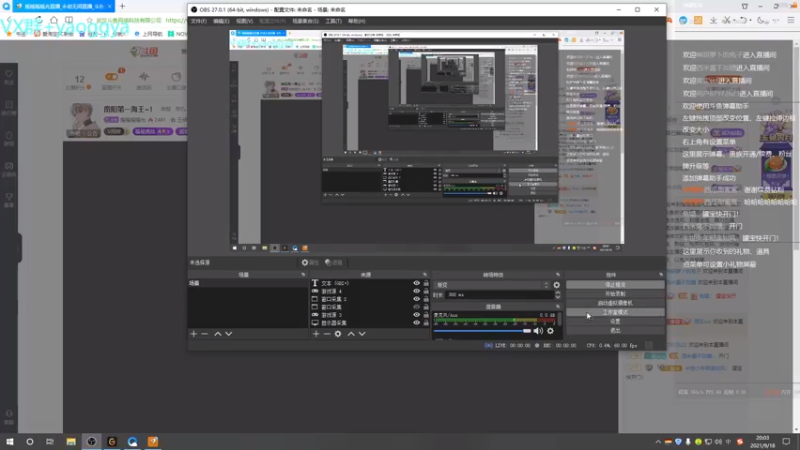
Task: Lock the 文本 (GDI+) source
Action: (x=426, y=283)
